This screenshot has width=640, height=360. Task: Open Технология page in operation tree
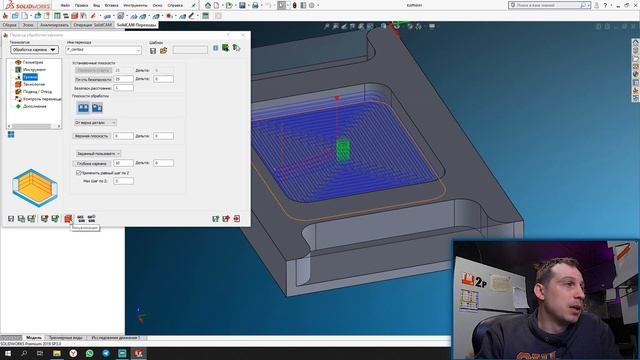pos(33,84)
